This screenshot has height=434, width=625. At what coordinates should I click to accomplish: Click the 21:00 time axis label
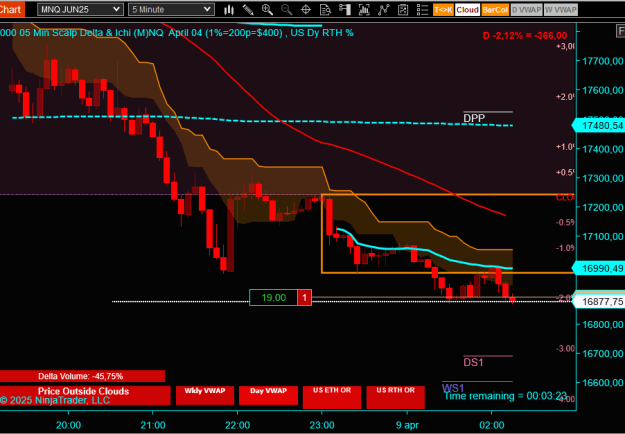tap(153, 425)
